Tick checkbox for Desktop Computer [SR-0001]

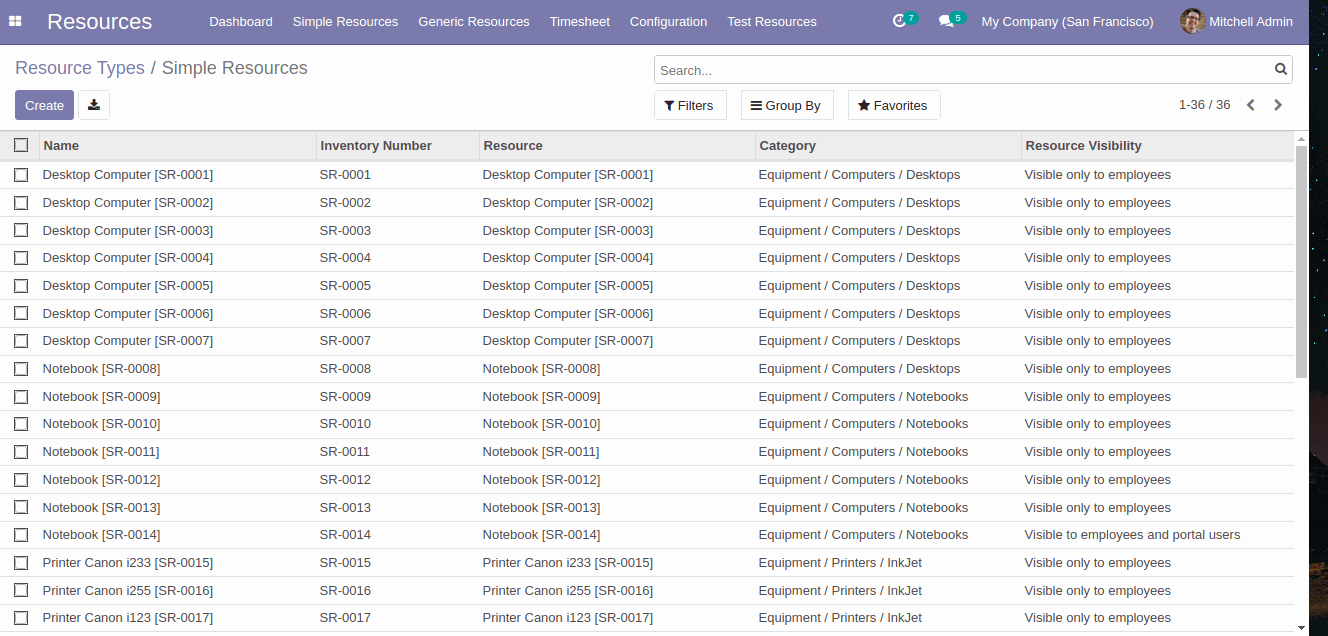point(21,175)
